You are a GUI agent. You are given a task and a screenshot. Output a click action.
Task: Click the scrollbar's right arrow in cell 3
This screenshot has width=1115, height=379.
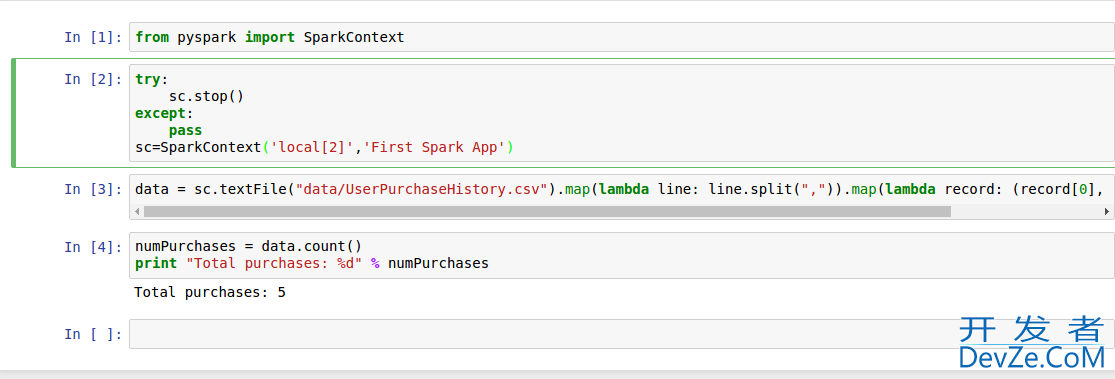1106,211
